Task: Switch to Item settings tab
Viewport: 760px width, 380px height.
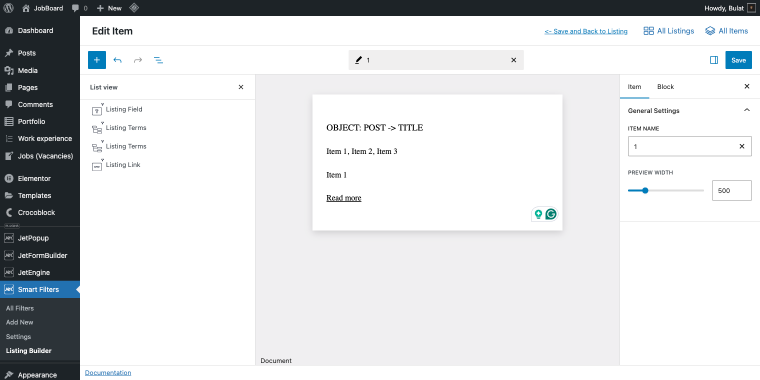Action: (634, 87)
